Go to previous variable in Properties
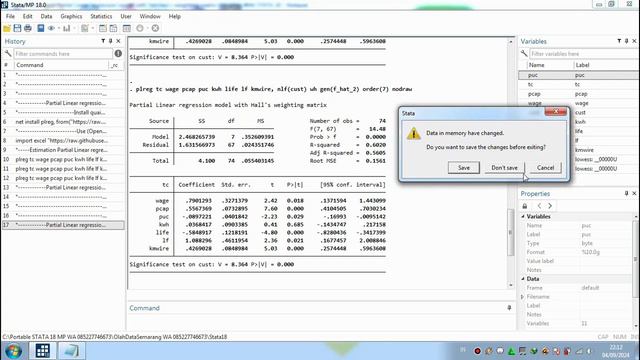Viewport: 640px width, 360px height. [x=539, y=206]
